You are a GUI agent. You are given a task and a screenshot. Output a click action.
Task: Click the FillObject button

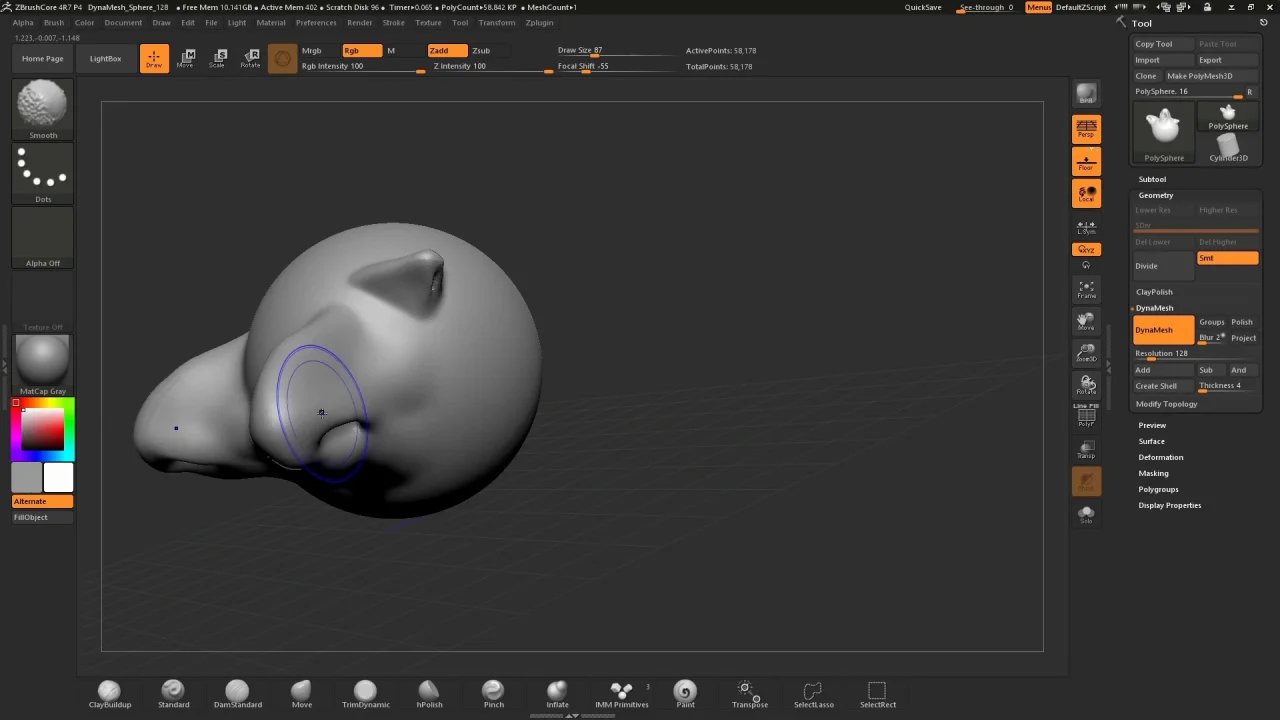(42, 517)
